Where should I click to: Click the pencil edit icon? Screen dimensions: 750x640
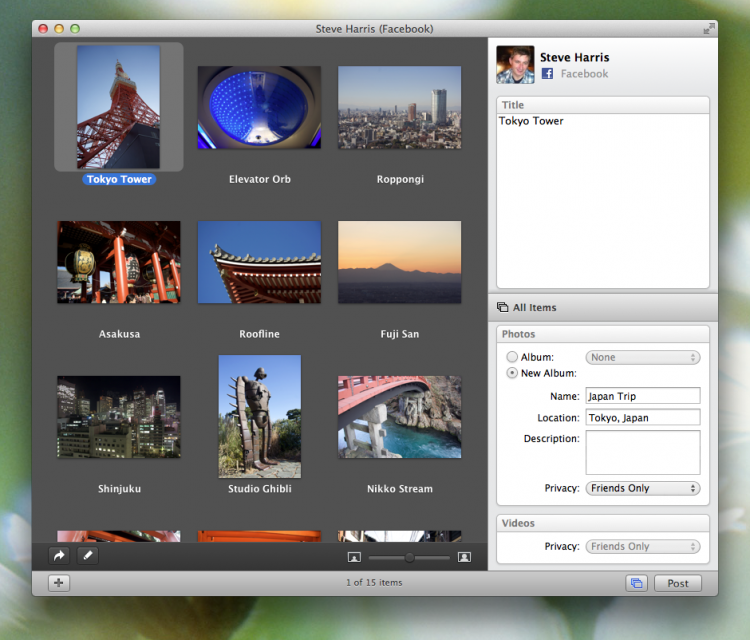pos(87,556)
